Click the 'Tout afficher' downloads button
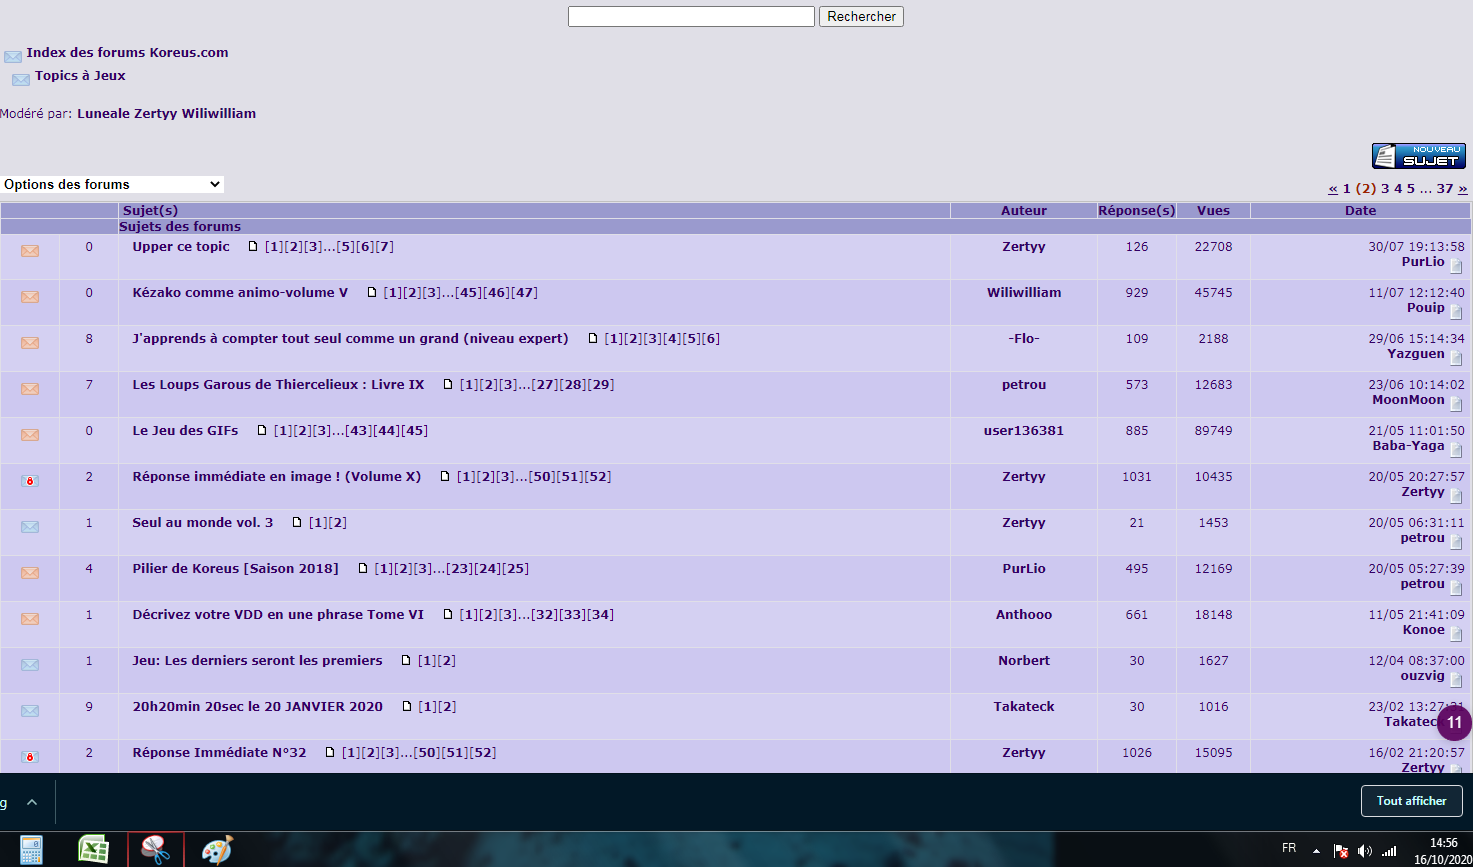This screenshot has height=867, width=1473. [x=1411, y=801]
